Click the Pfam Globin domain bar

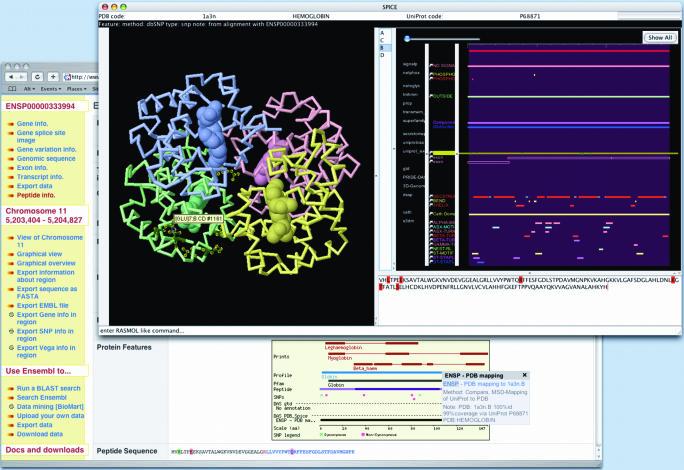(385, 381)
